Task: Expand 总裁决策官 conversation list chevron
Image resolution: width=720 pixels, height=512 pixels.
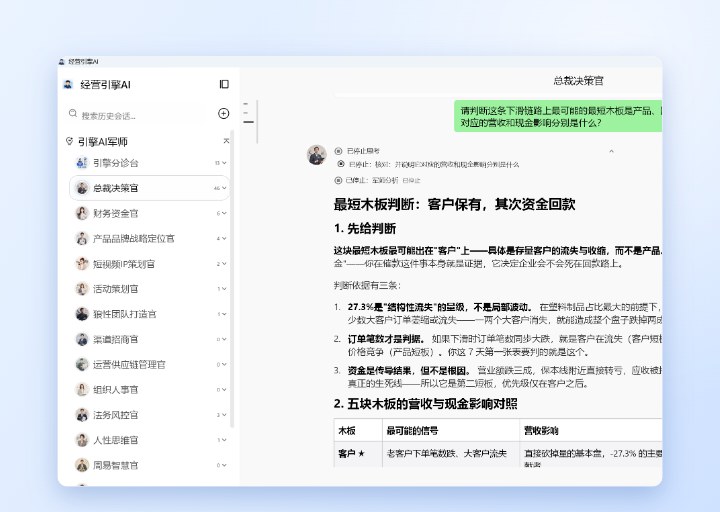Action: (x=224, y=188)
